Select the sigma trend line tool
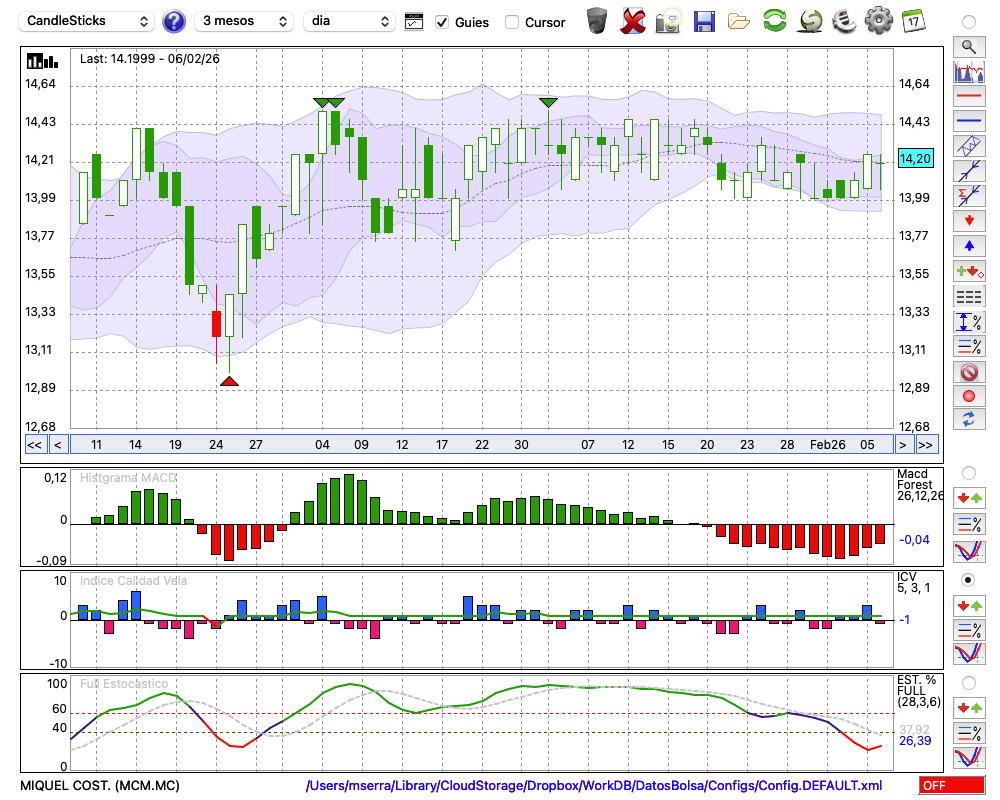Viewport: 1000px width, 800px height. (x=969, y=196)
